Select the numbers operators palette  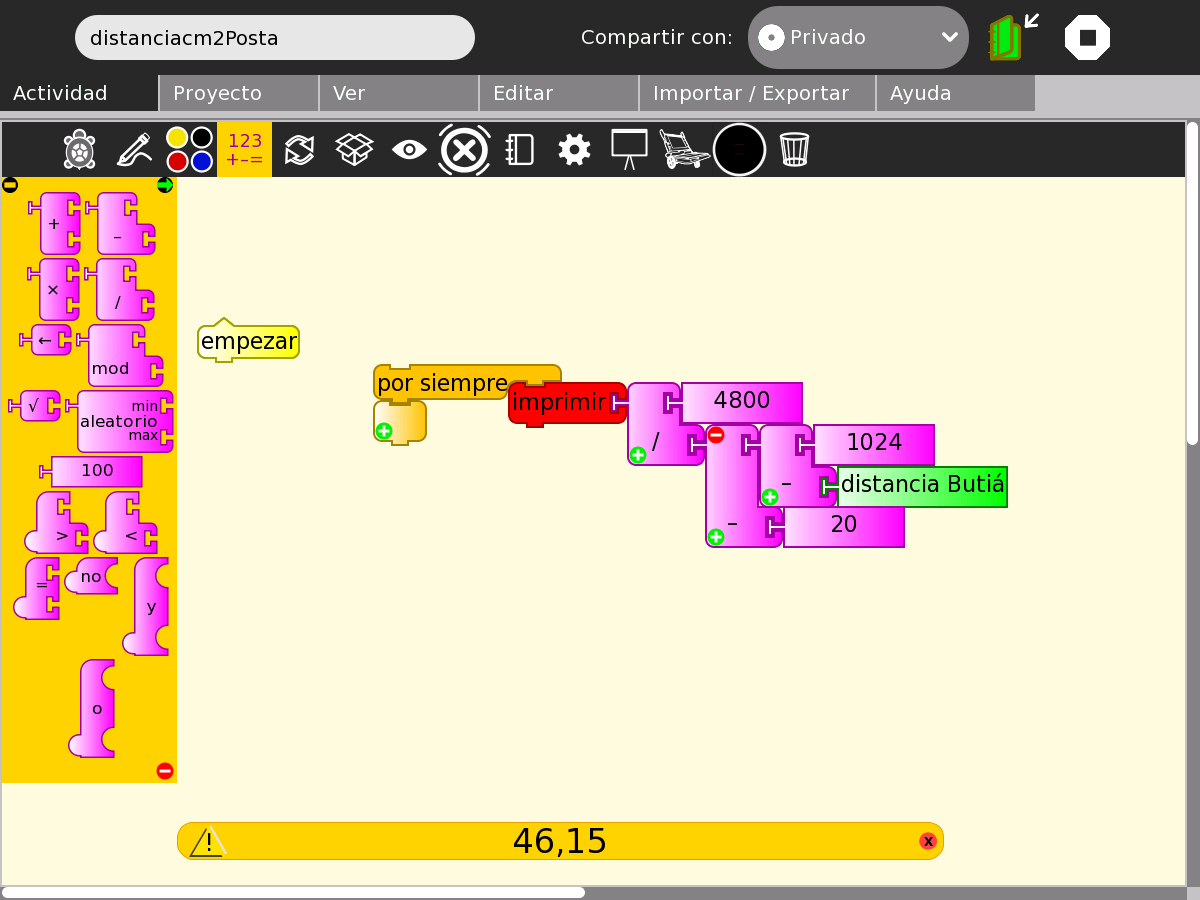pyautogui.click(x=245, y=150)
